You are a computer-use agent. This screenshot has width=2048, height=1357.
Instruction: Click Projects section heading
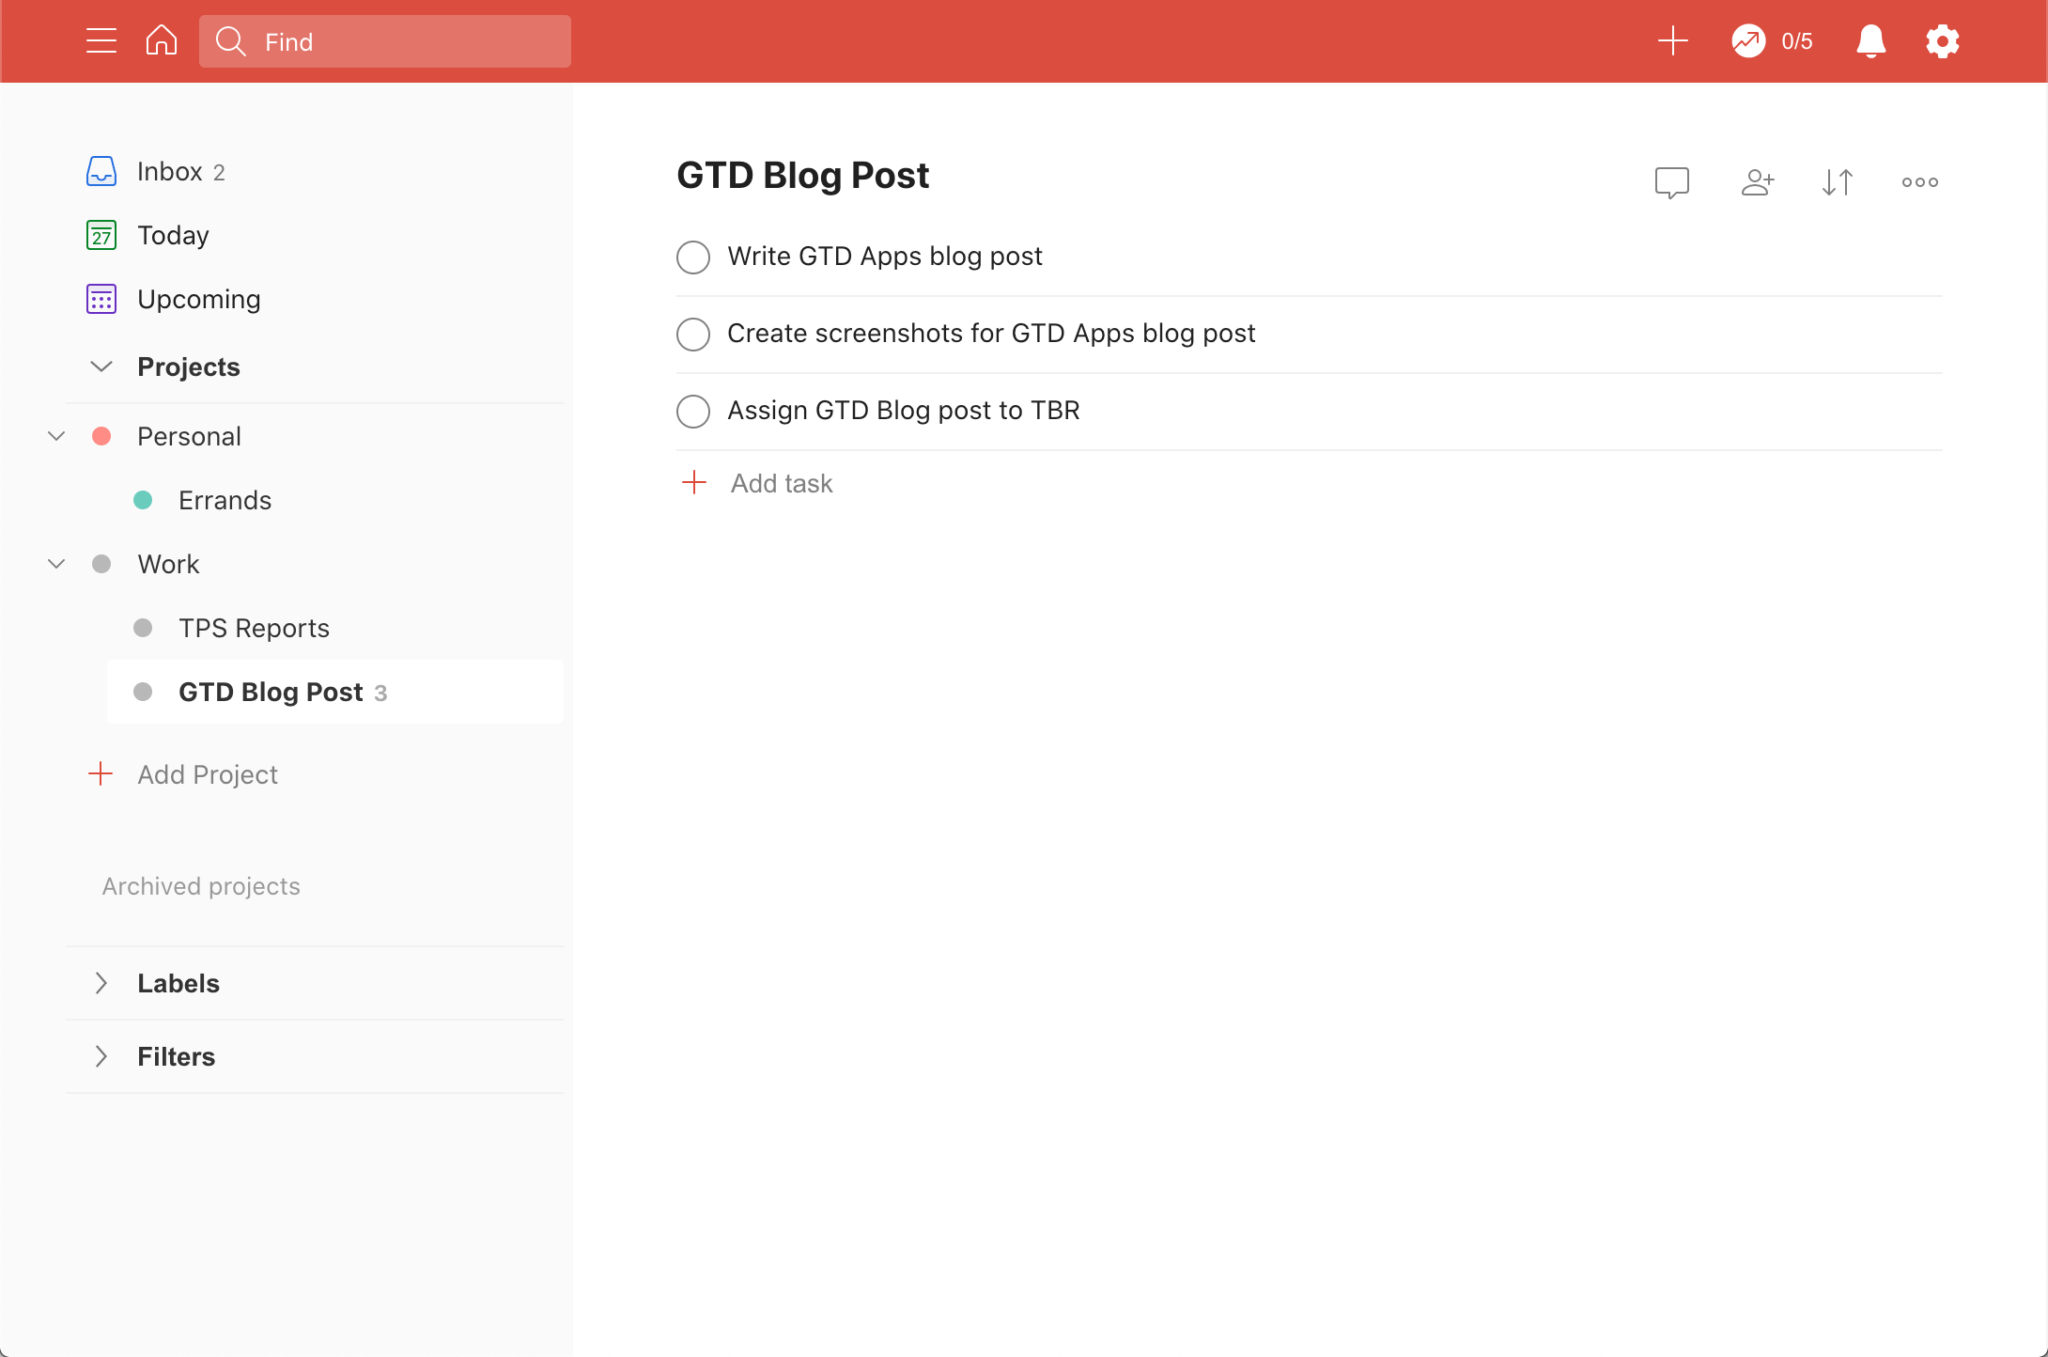[188, 366]
